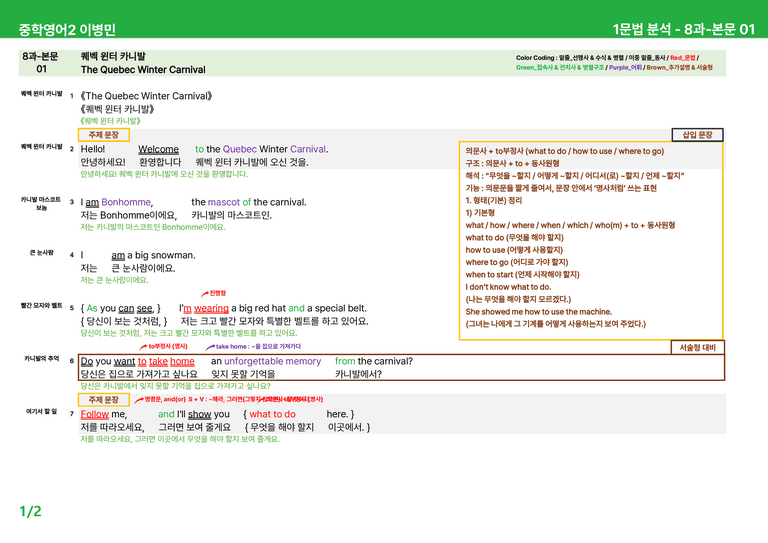Select the heading "1. 형태(기본) 정리"
This screenshot has width=768, height=543.
(494, 200)
